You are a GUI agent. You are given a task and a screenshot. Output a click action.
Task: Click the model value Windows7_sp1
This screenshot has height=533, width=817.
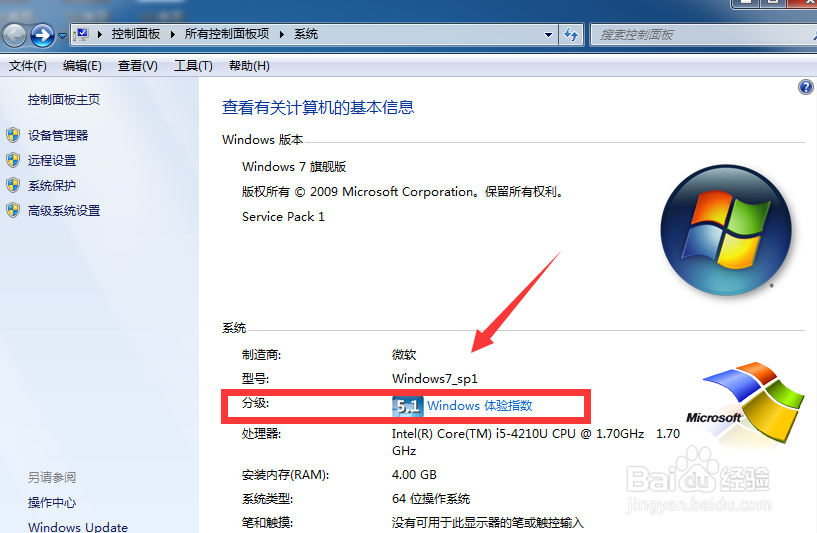[x=435, y=379]
